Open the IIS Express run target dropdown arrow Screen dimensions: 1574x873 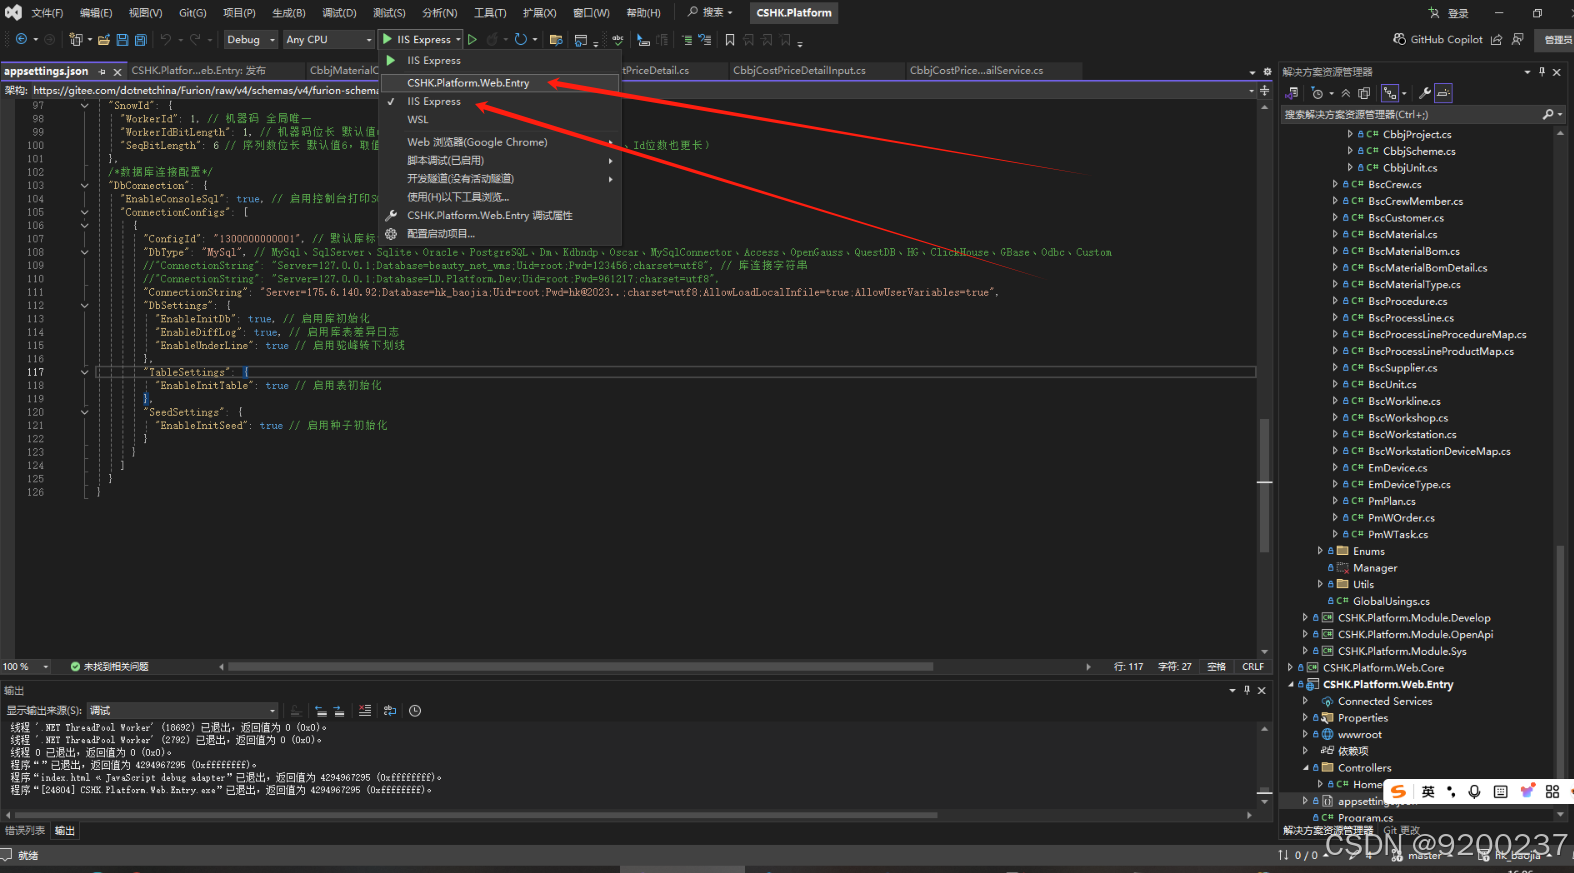pos(458,40)
